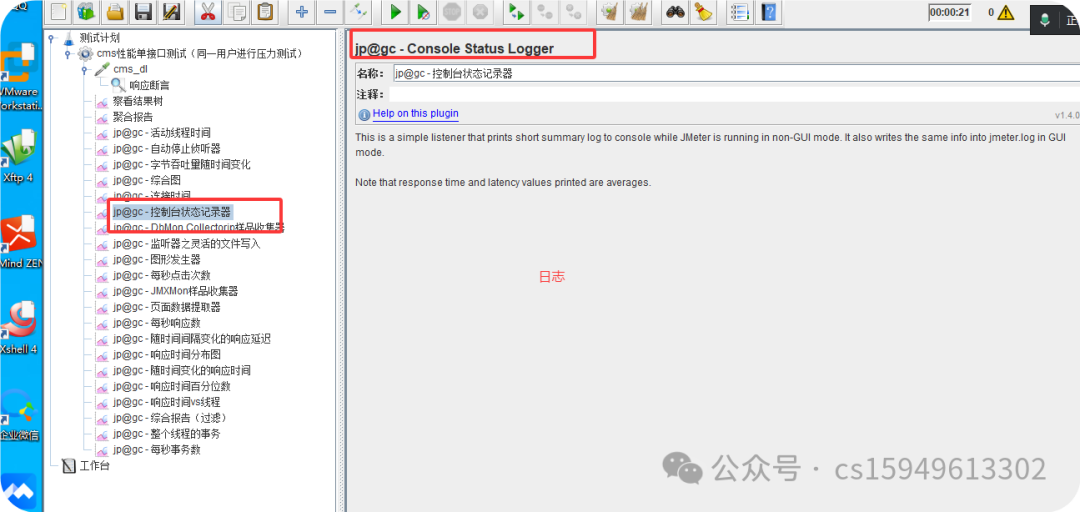The width and height of the screenshot is (1080, 512).
Task: Click into the 名称 name field
Action: 734,74
